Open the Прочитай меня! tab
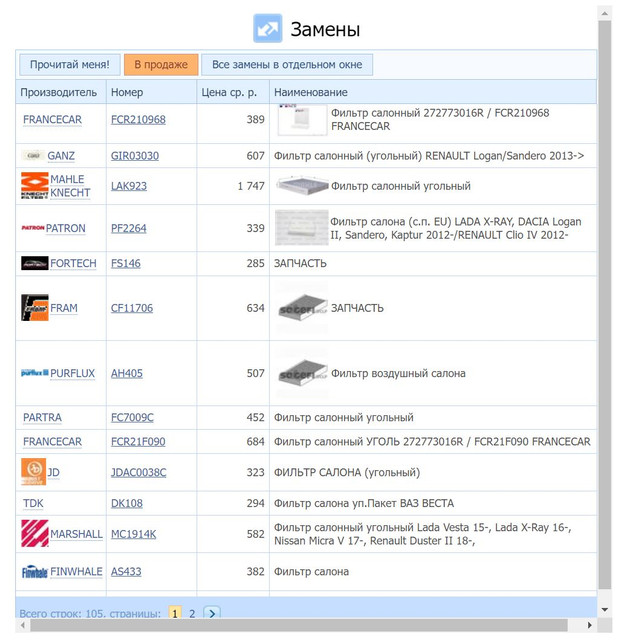 [x=70, y=64]
